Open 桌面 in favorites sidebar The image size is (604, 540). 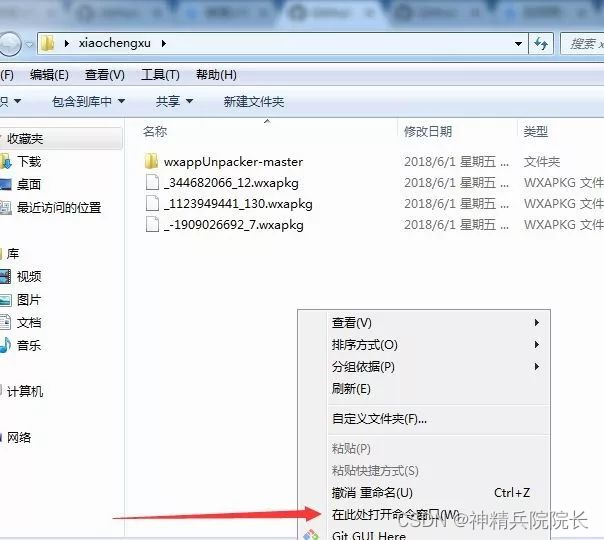pos(29,184)
